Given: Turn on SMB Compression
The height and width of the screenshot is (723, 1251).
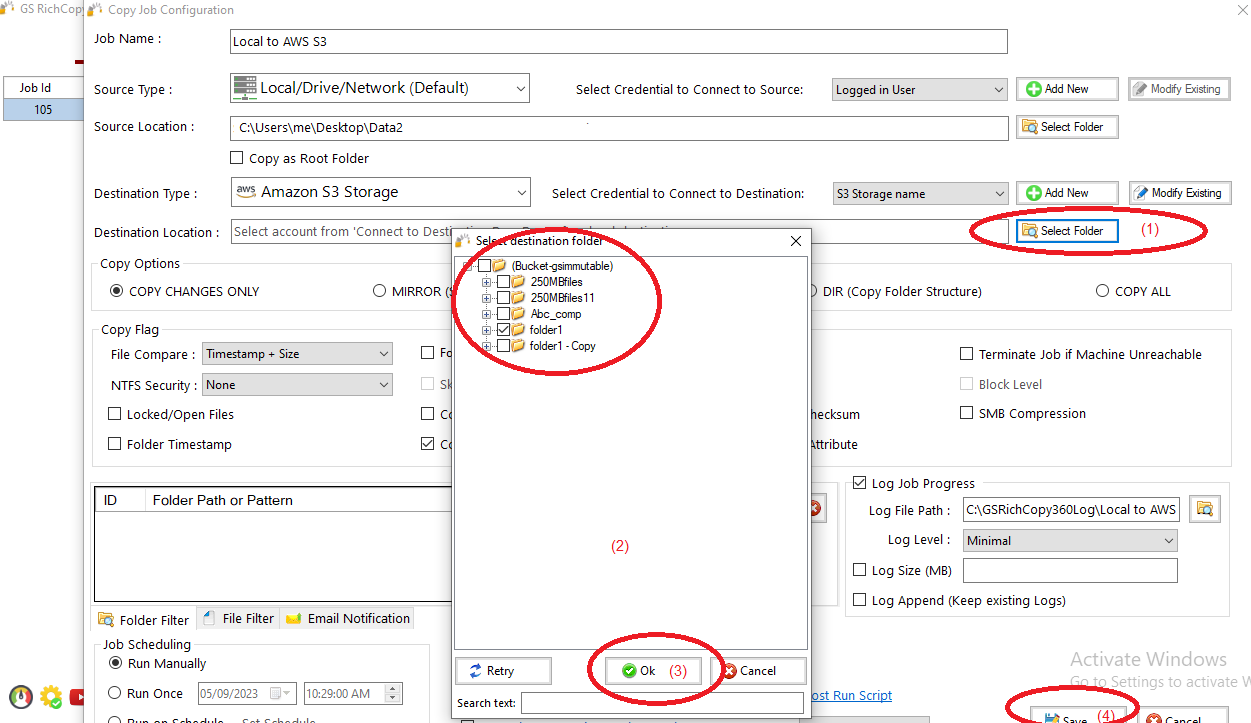Looking at the screenshot, I should coord(967,413).
